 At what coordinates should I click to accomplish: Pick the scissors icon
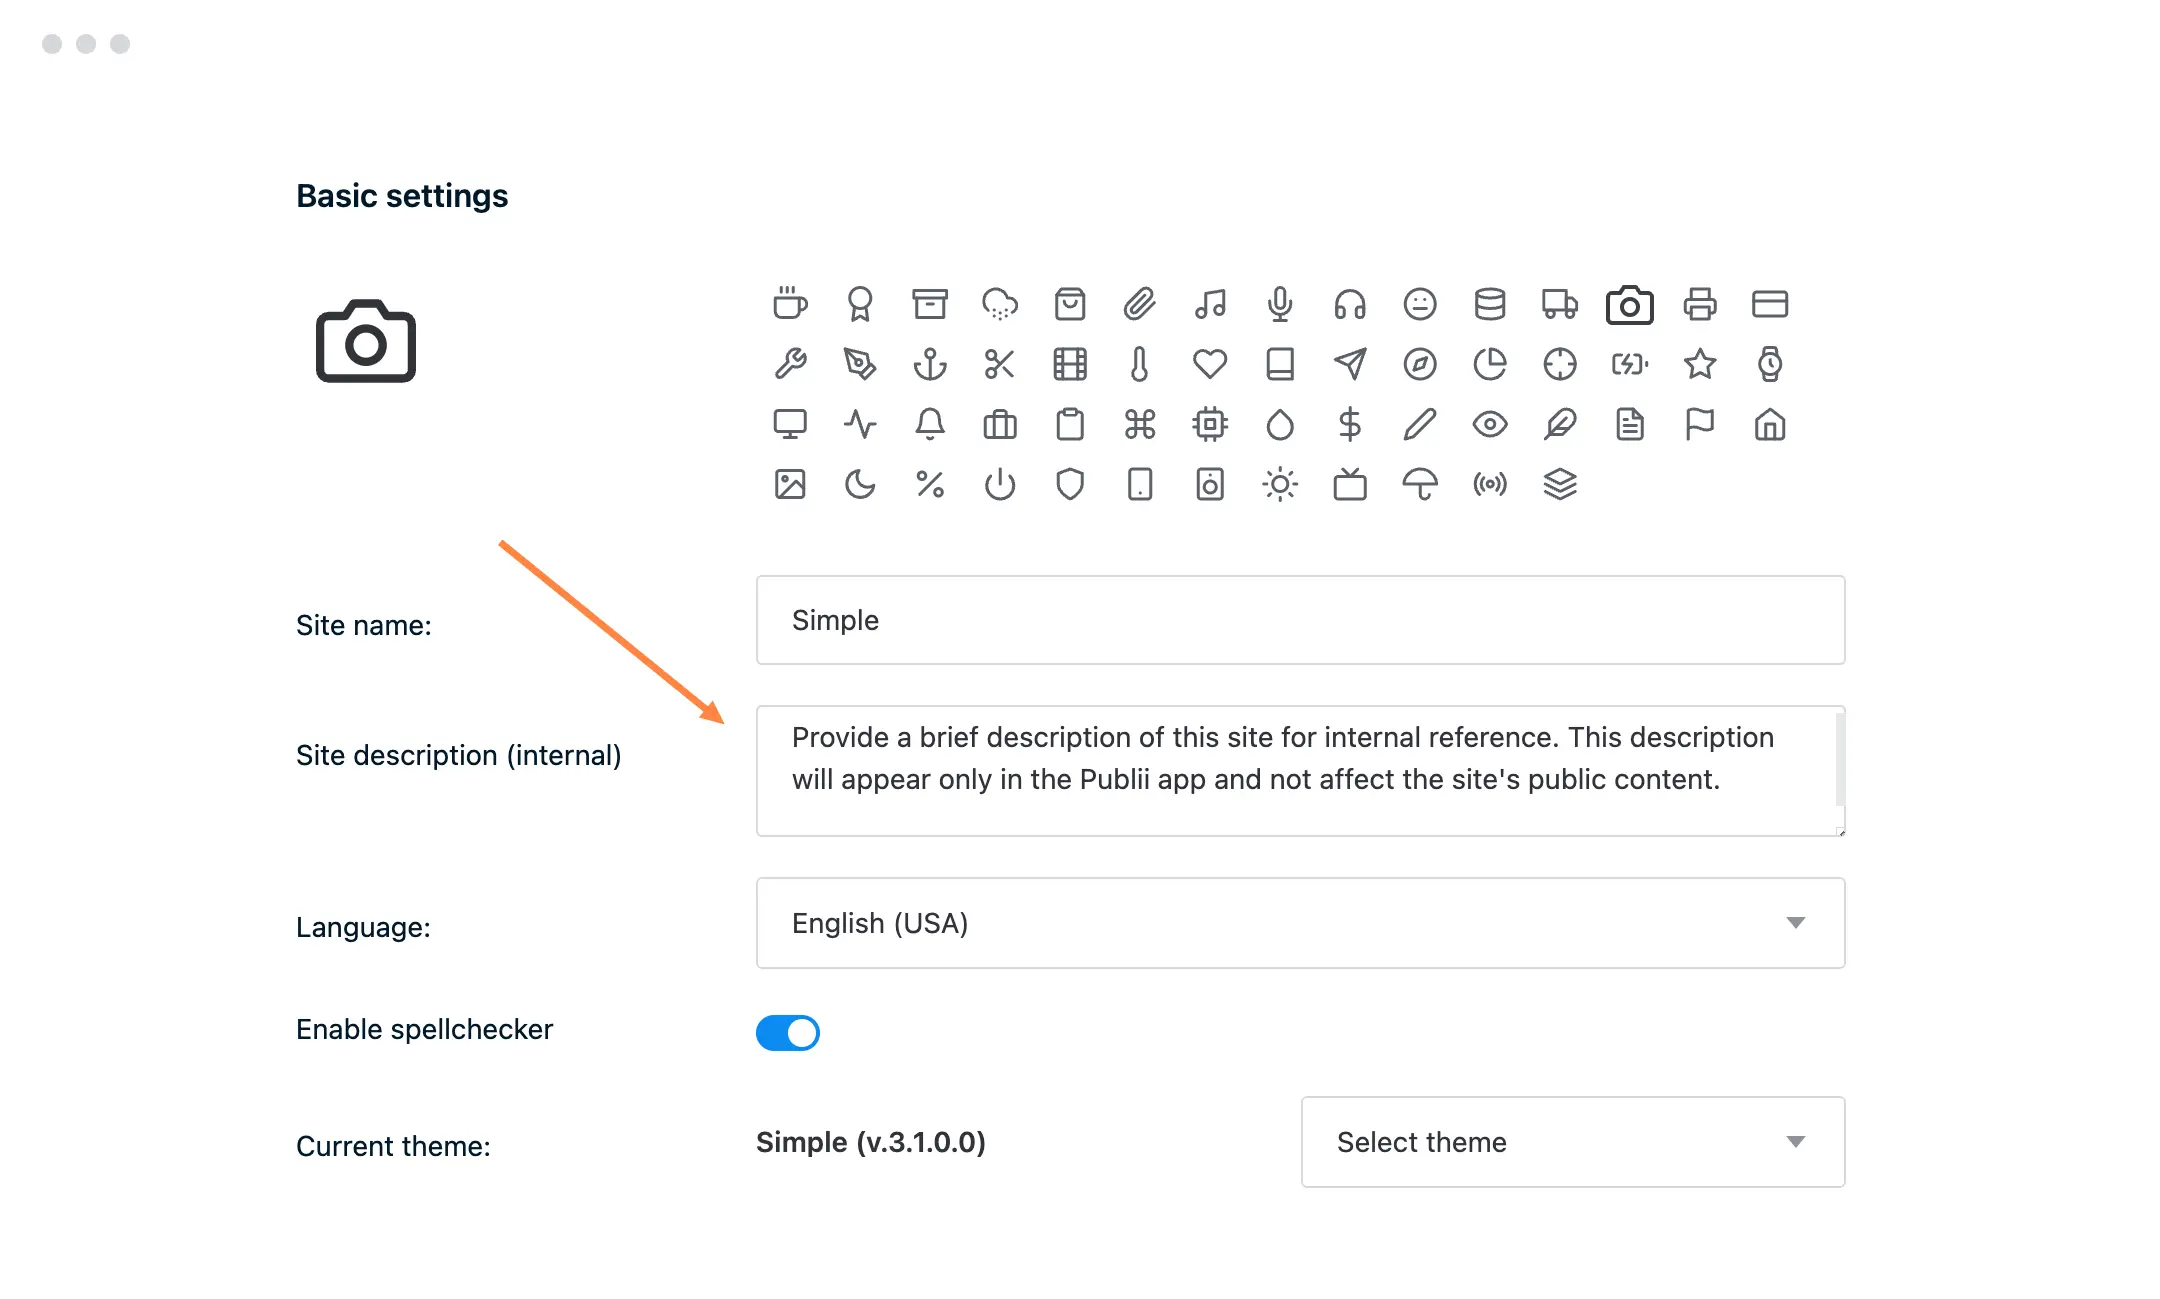point(1000,364)
